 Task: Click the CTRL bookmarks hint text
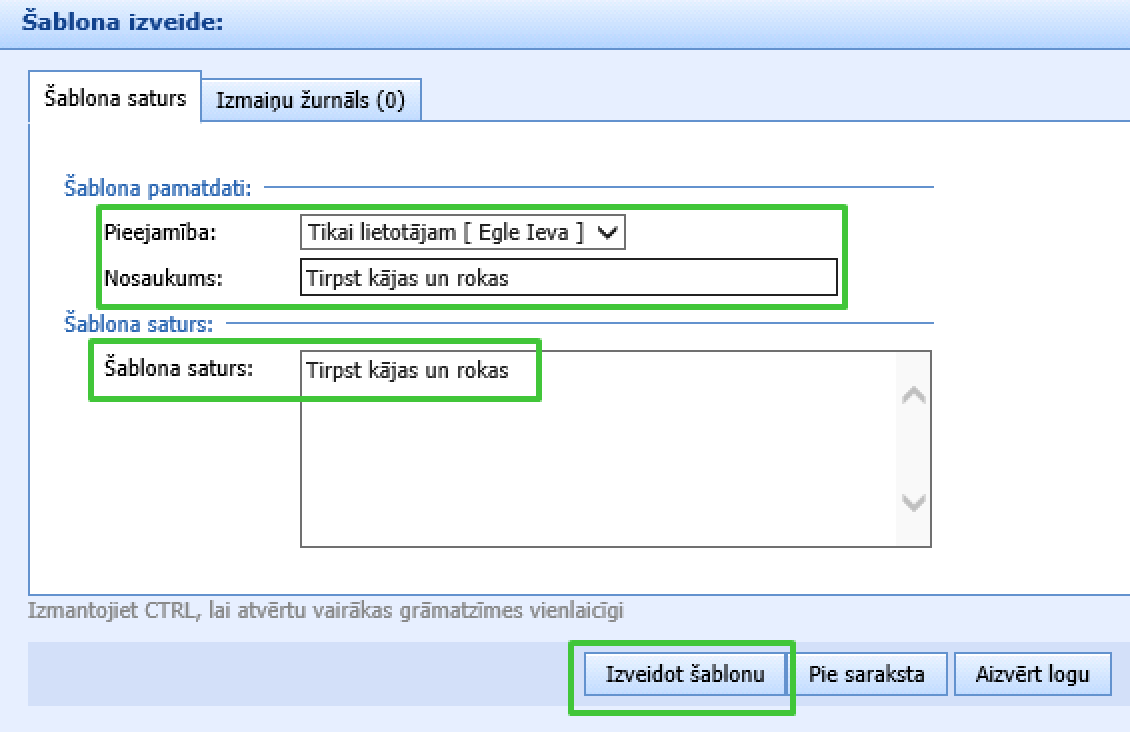[332, 610]
